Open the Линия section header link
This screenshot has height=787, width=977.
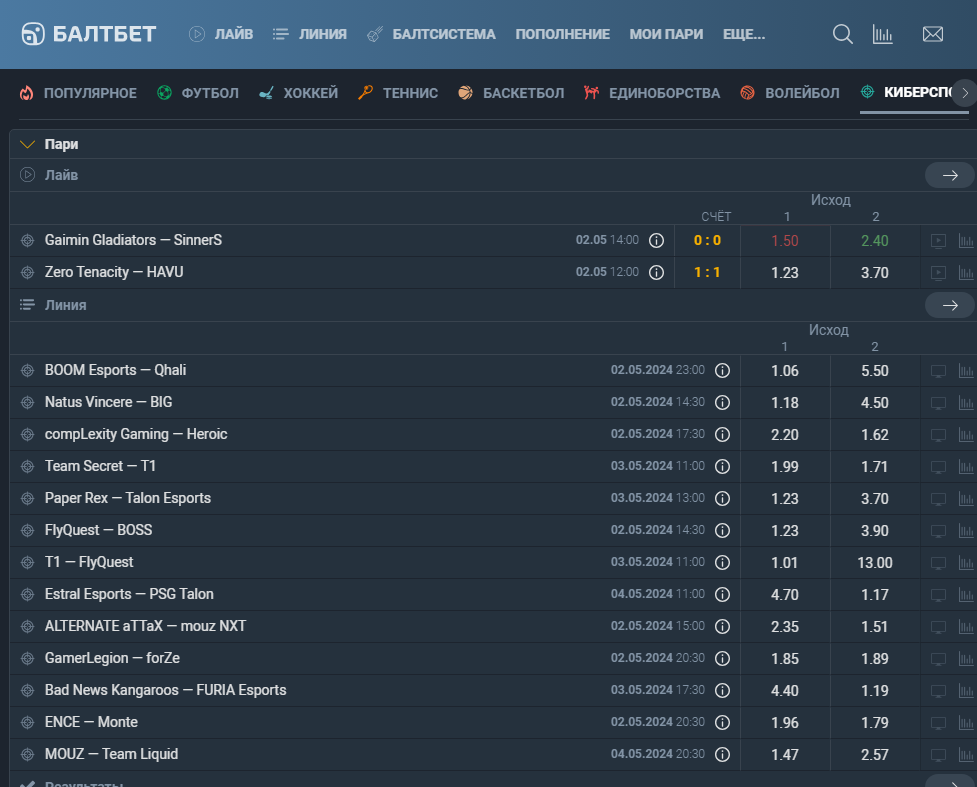(65, 305)
